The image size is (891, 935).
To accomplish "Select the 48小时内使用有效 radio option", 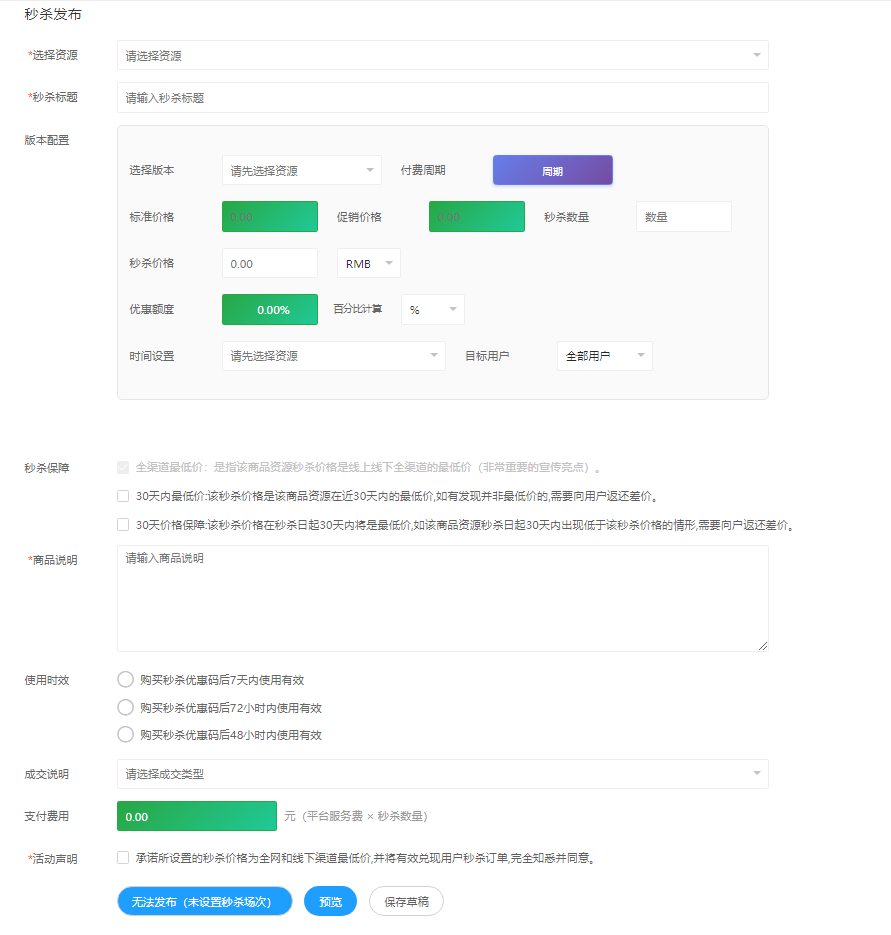I will point(126,734).
